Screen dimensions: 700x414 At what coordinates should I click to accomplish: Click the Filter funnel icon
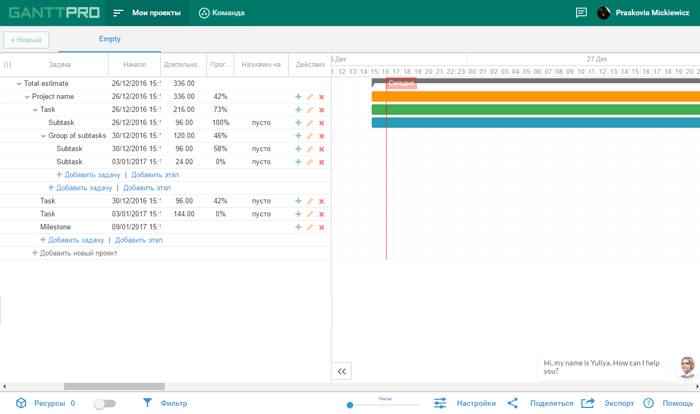coord(147,403)
